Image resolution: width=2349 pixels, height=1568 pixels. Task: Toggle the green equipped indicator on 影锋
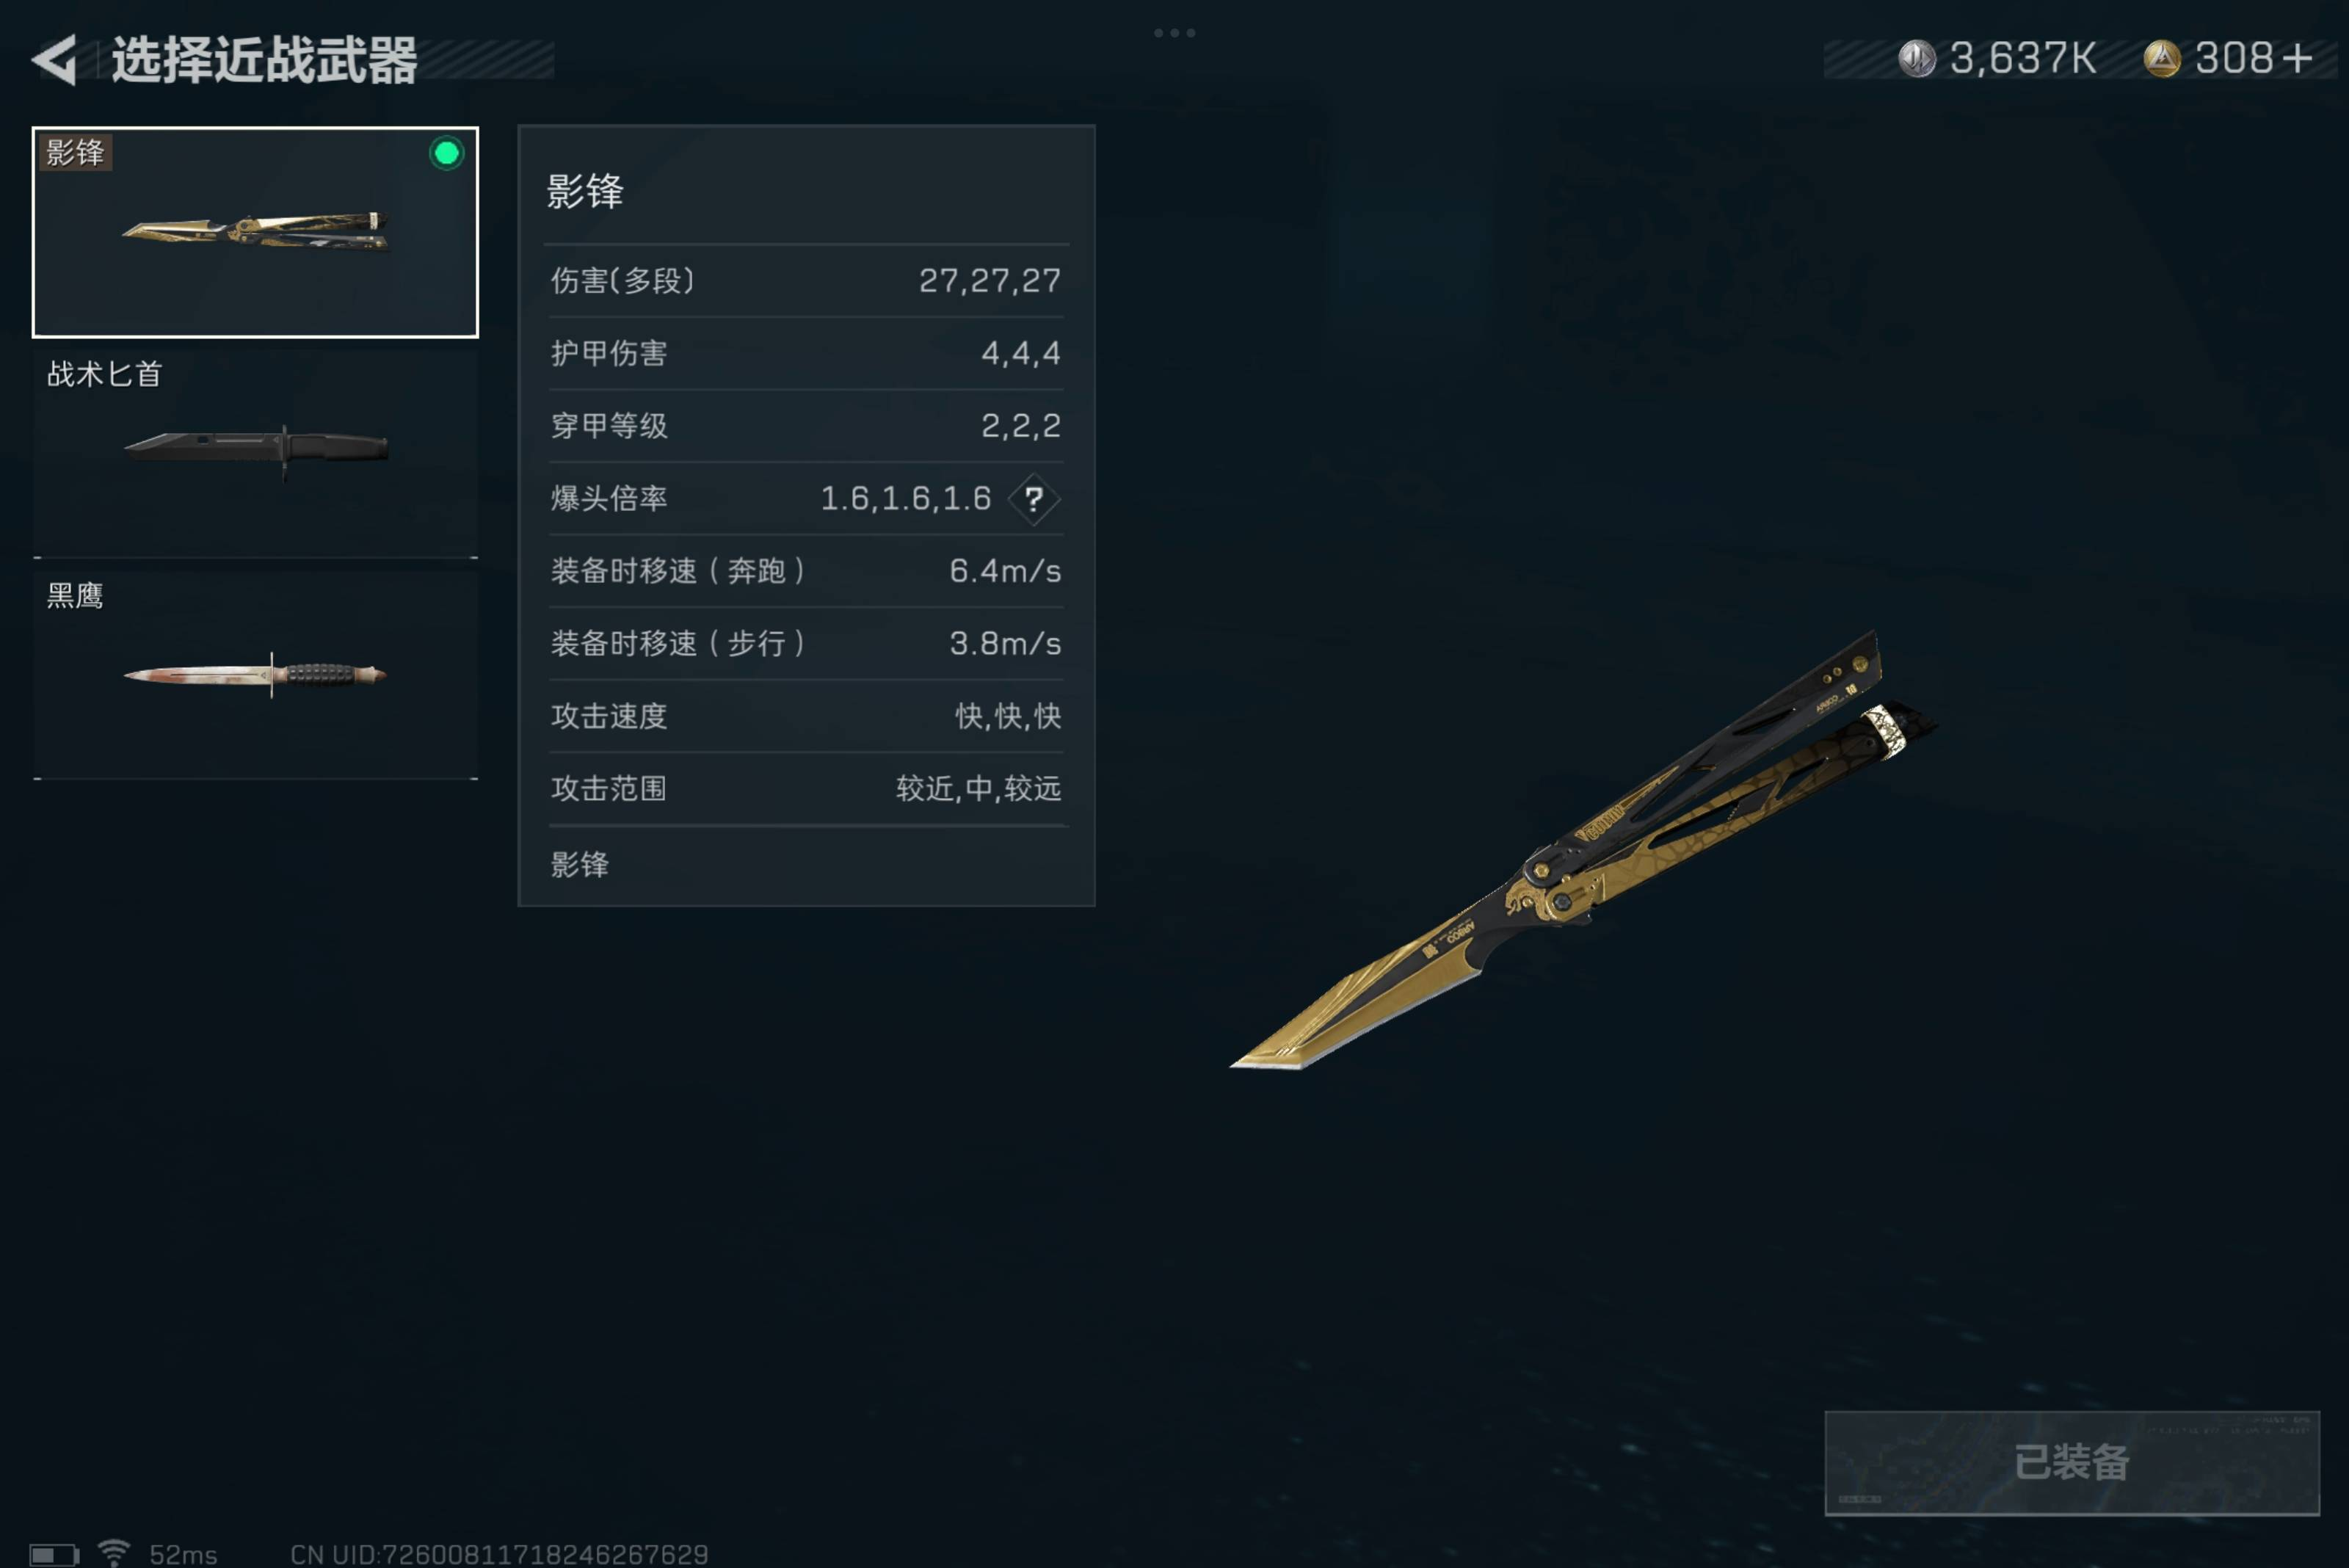point(446,153)
